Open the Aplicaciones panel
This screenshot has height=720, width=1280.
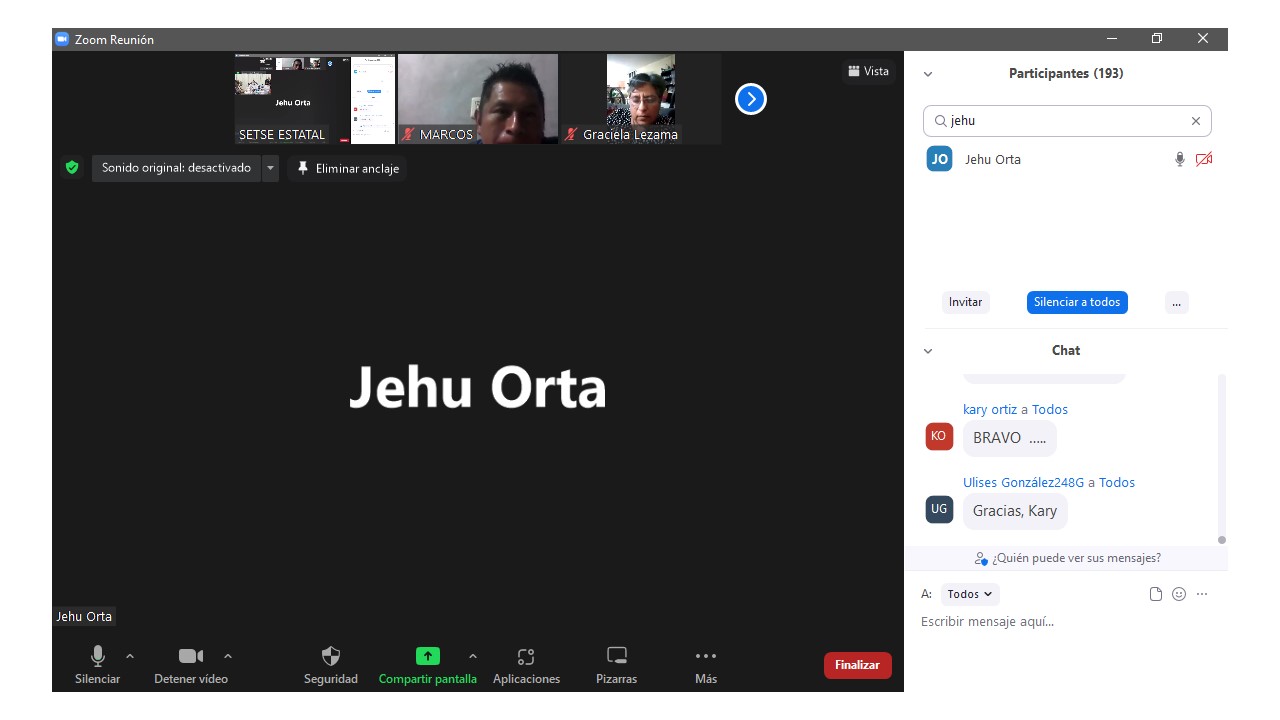pyautogui.click(x=527, y=665)
